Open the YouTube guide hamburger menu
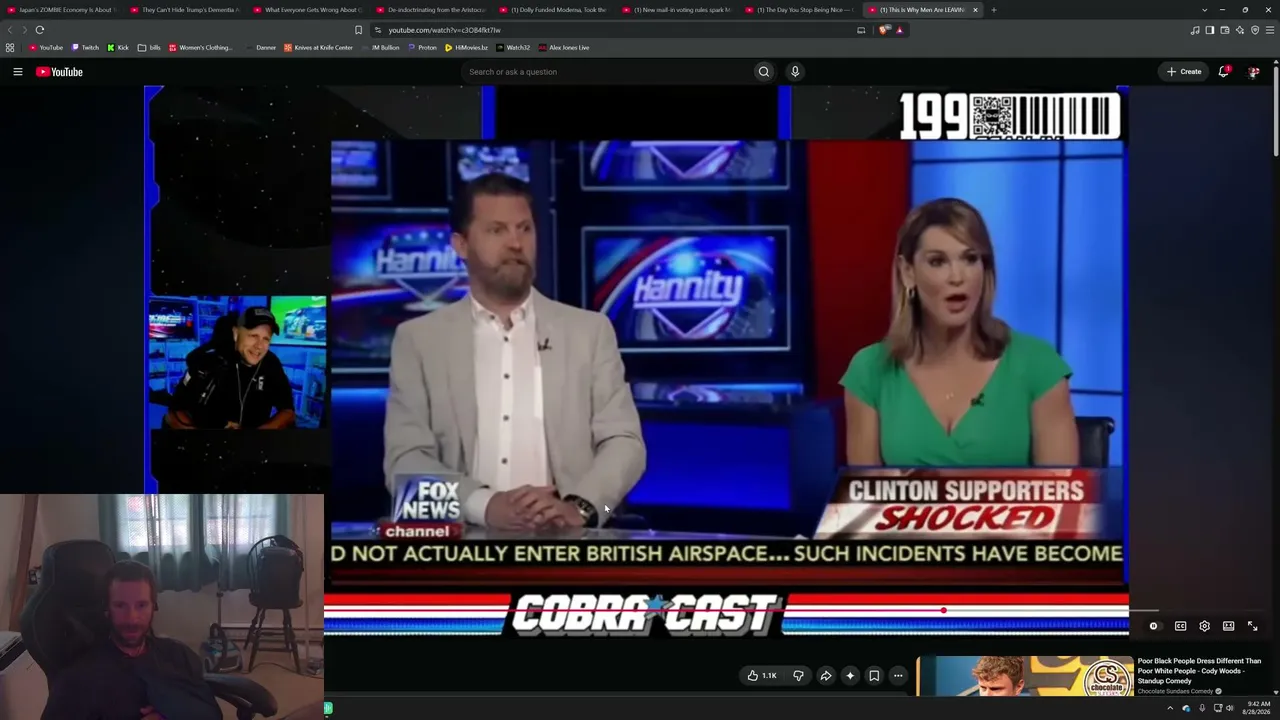This screenshot has width=1280, height=720. coord(17,72)
